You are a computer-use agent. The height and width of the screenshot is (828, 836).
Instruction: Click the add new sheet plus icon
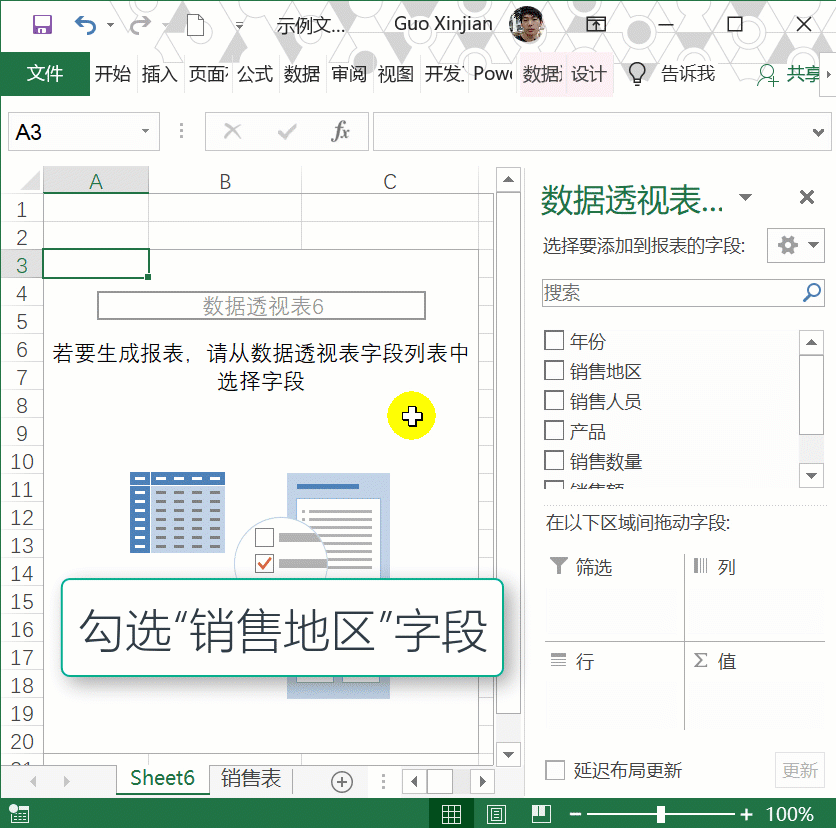point(342,782)
